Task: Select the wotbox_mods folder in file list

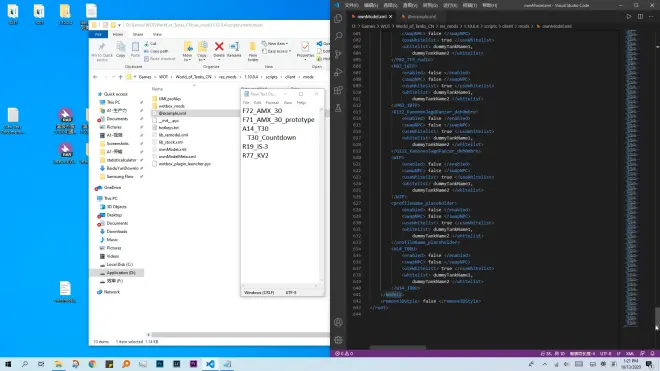Action: [x=172, y=106]
